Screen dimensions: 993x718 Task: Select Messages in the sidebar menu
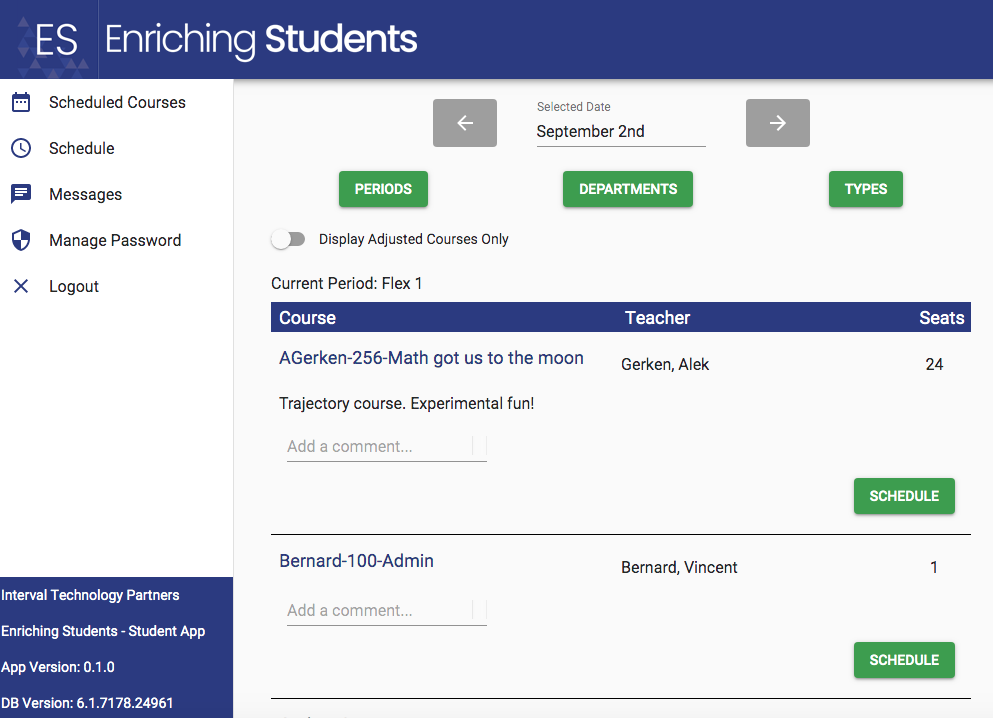(85, 194)
